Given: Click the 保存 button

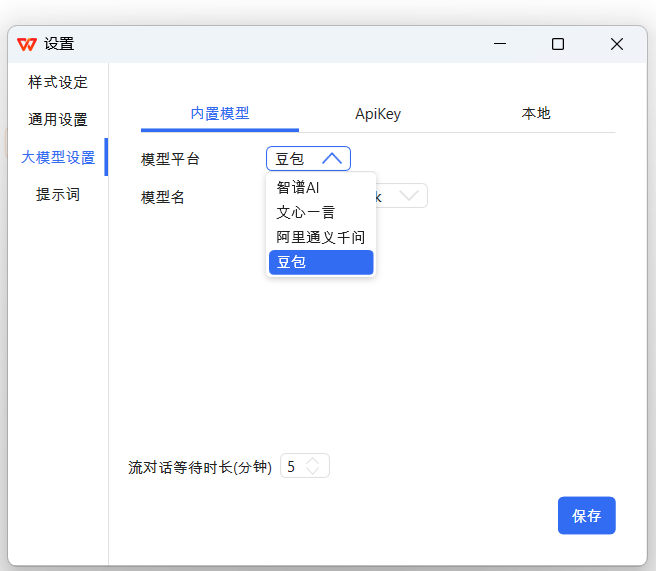Looking at the screenshot, I should 586,516.
